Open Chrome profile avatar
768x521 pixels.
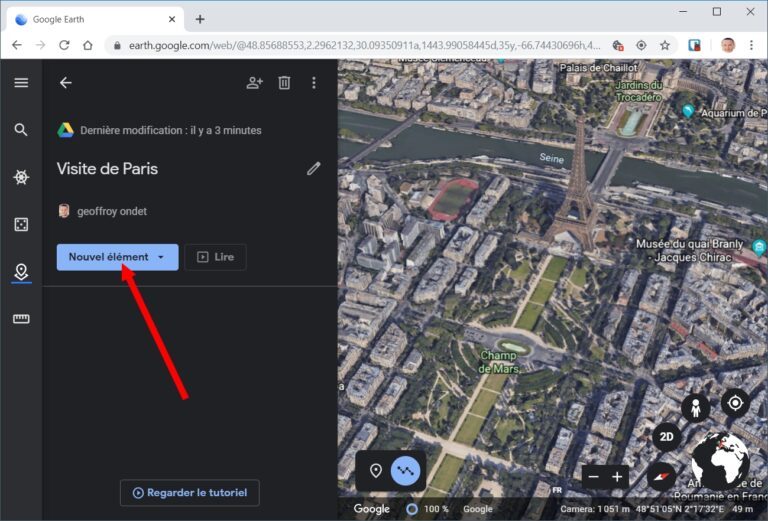tap(728, 45)
